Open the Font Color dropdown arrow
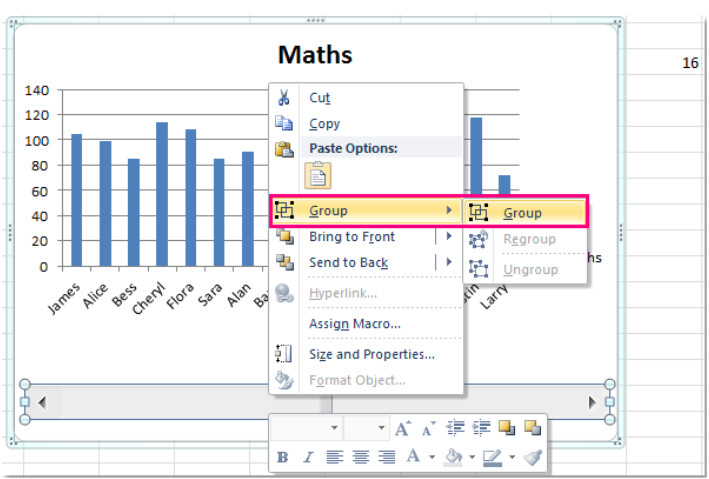The height and width of the screenshot is (479, 709). pyautogui.click(x=432, y=457)
